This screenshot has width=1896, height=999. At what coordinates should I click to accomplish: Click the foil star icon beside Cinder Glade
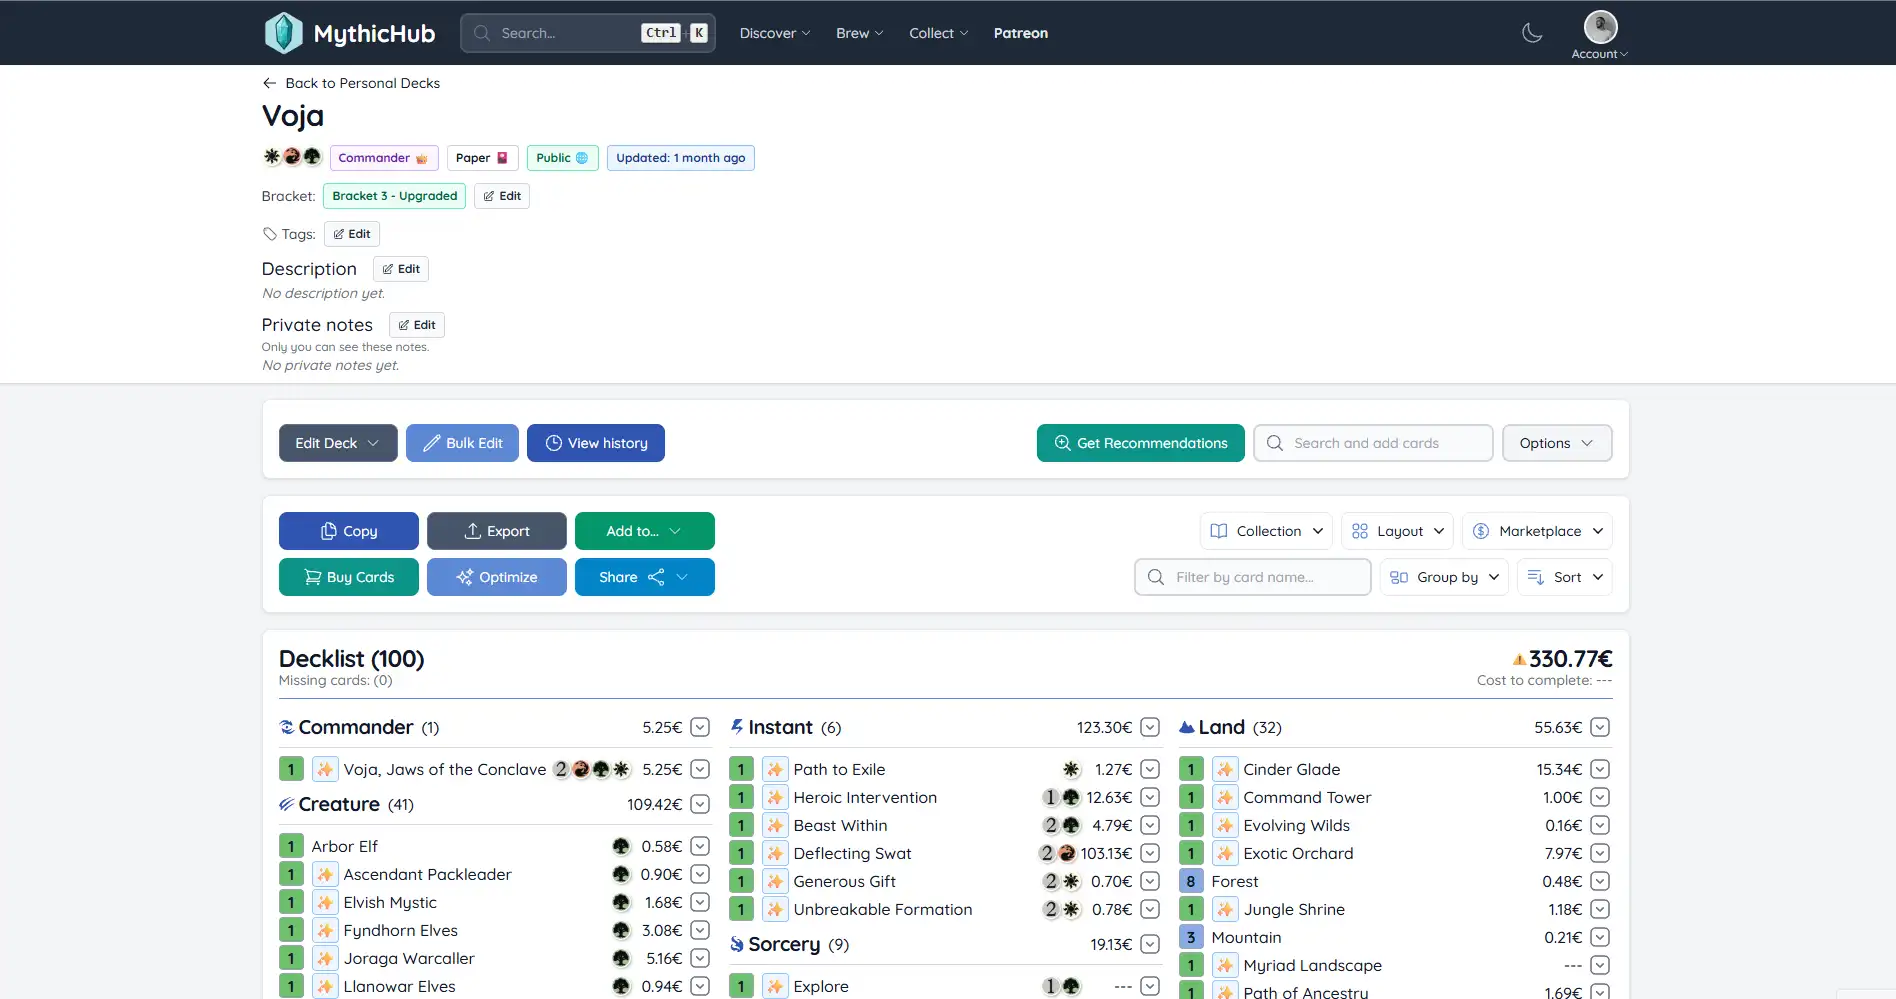1225,769
